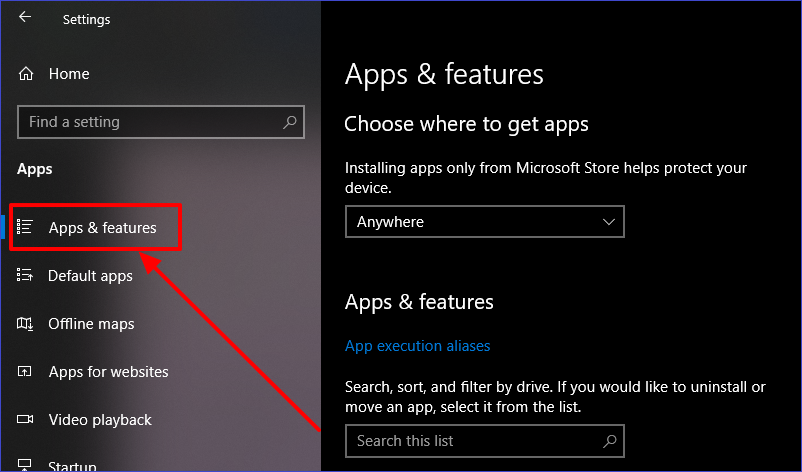Focus the Find a setting field
The width and height of the screenshot is (802, 472).
[x=161, y=122]
